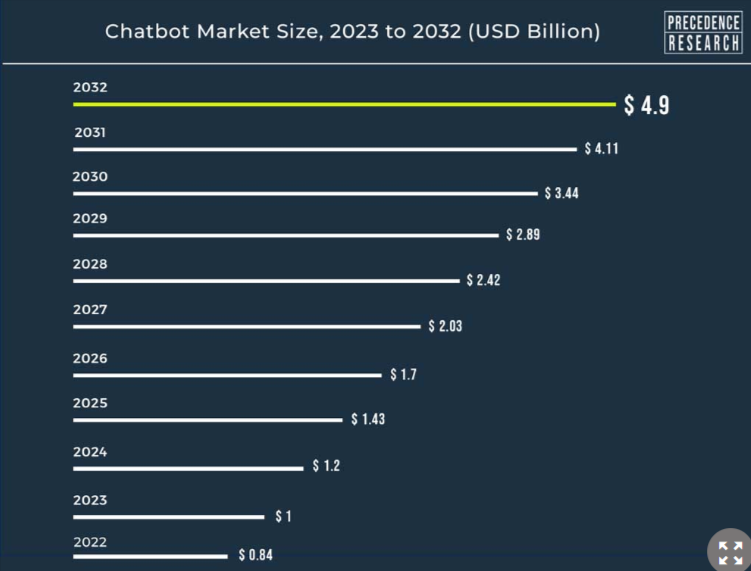Screen dimensions: 751x571
Task: Select the 2027 year label
Action: pyautogui.click(x=90, y=310)
